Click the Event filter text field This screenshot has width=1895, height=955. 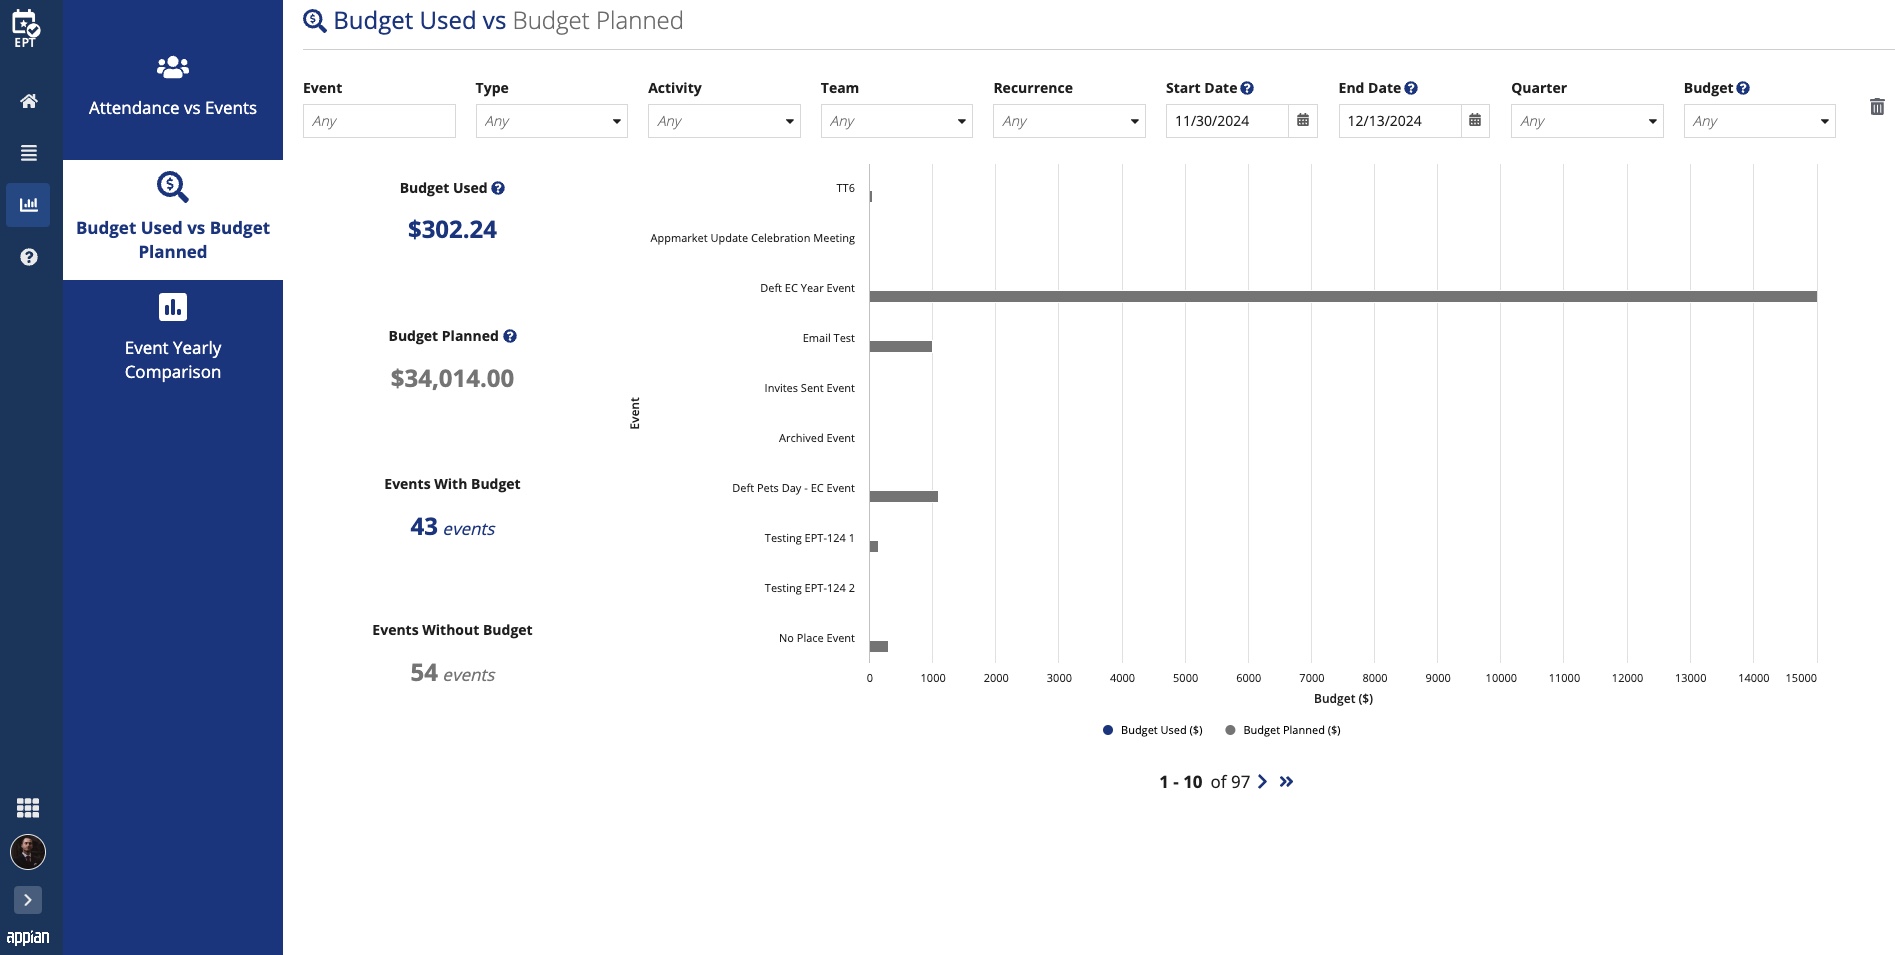pyautogui.click(x=379, y=121)
